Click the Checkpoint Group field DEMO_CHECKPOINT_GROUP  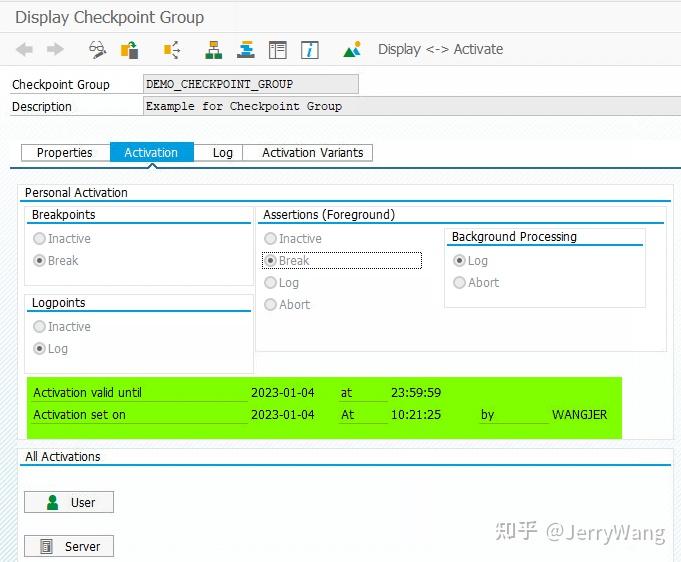coord(251,84)
